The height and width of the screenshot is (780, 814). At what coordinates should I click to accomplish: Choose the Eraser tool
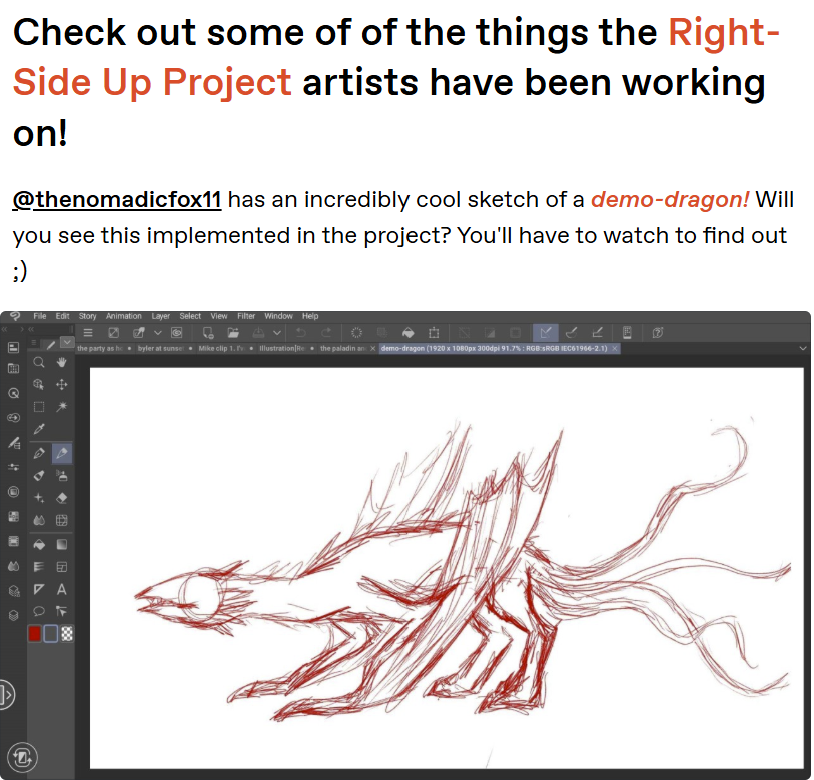(61, 497)
